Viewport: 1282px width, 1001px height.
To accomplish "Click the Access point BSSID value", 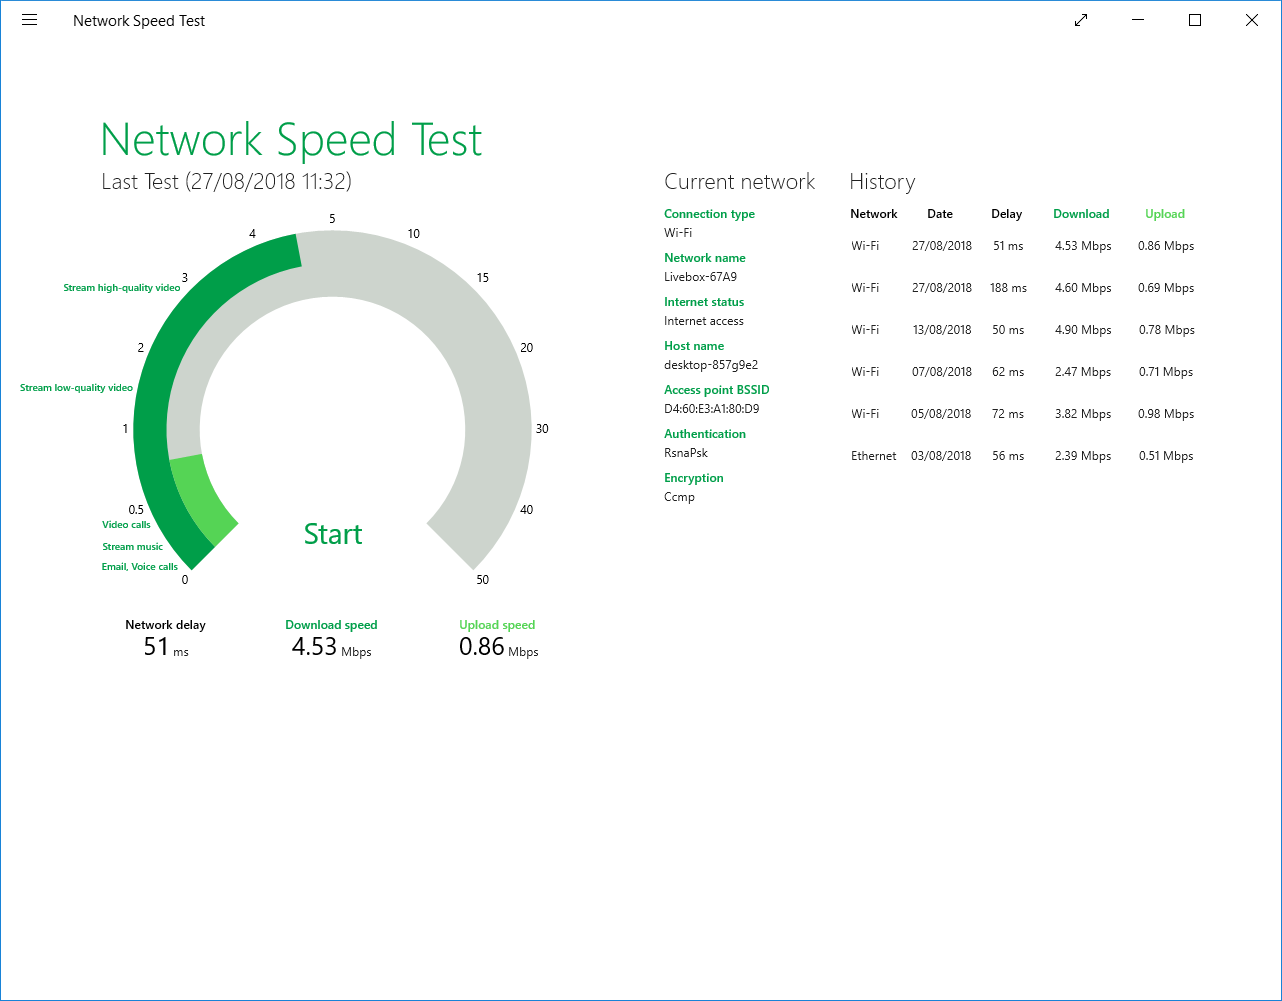I will (x=713, y=408).
